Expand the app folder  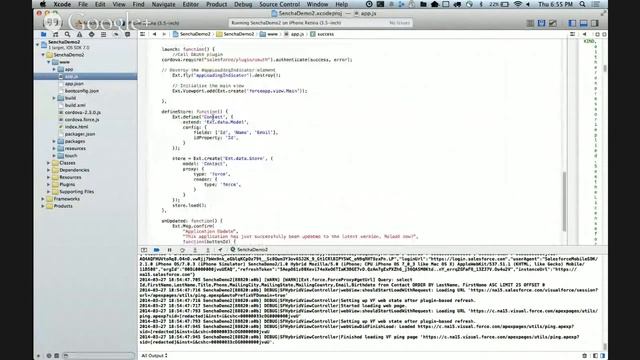(x=54, y=69)
